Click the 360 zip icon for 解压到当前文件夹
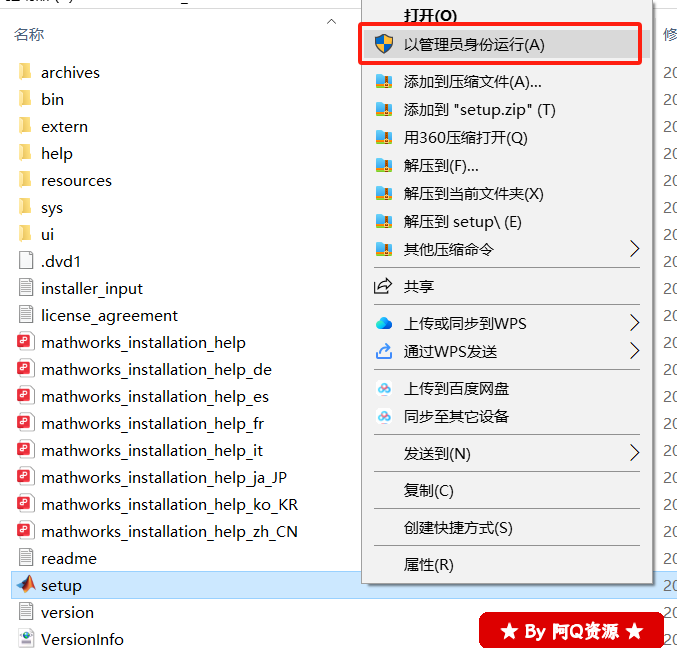 click(x=384, y=193)
